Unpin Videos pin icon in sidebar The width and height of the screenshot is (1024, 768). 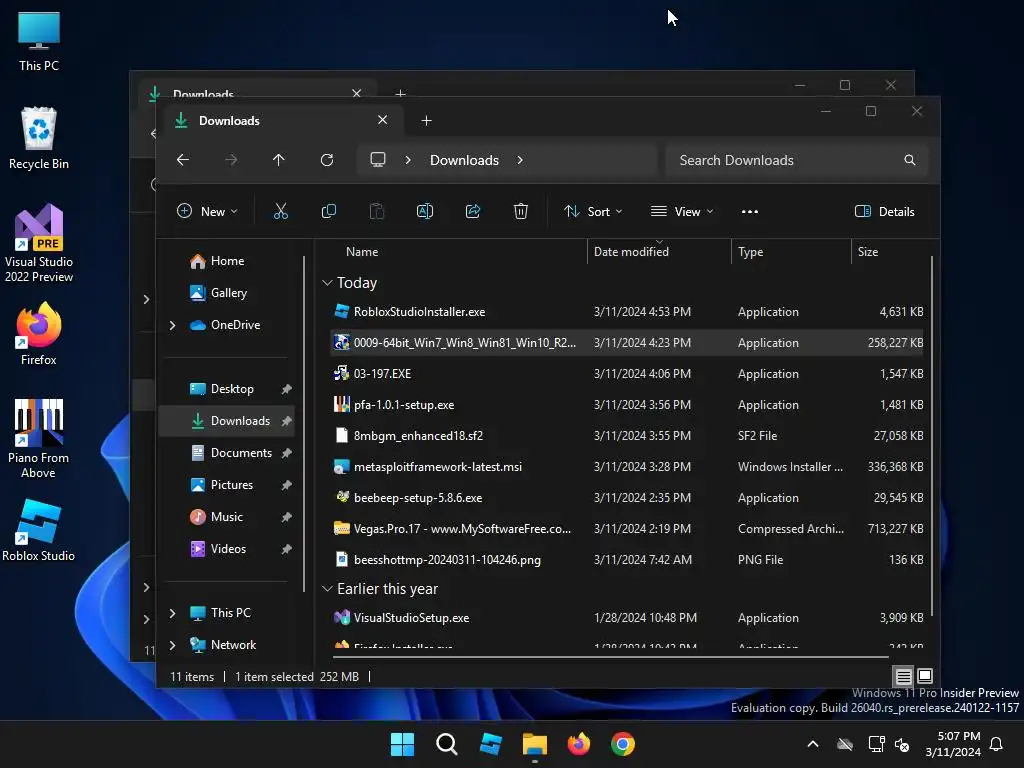click(x=286, y=549)
